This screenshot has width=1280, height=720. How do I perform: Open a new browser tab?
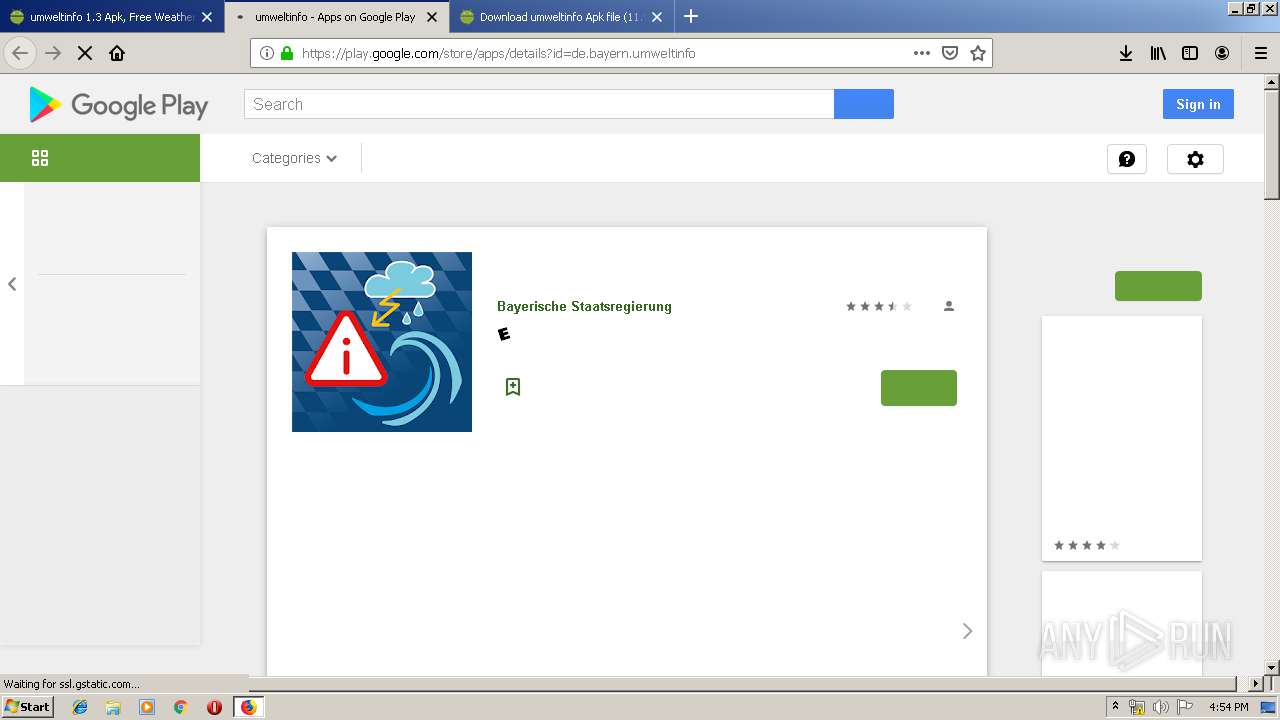[691, 16]
